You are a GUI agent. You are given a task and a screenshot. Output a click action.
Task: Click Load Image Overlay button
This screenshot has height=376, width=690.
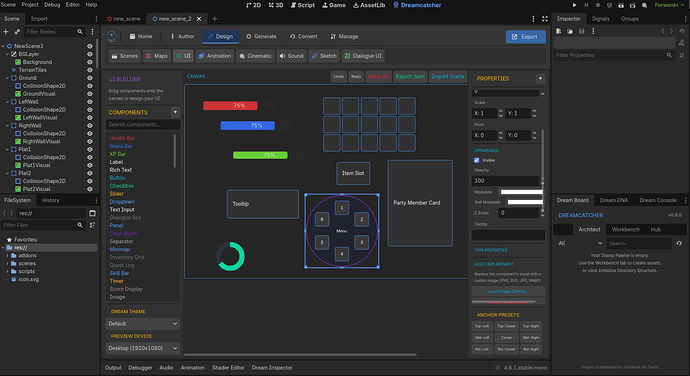click(508, 291)
